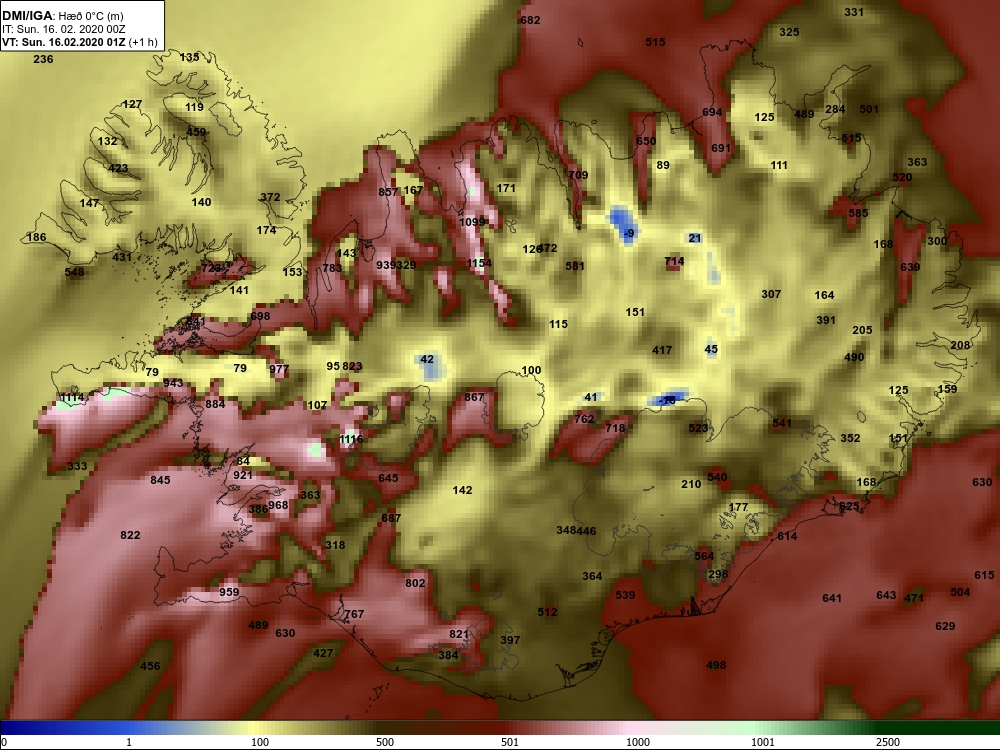This screenshot has height=750, width=1000.
Task: Click the 694 height value
Action: point(712,113)
